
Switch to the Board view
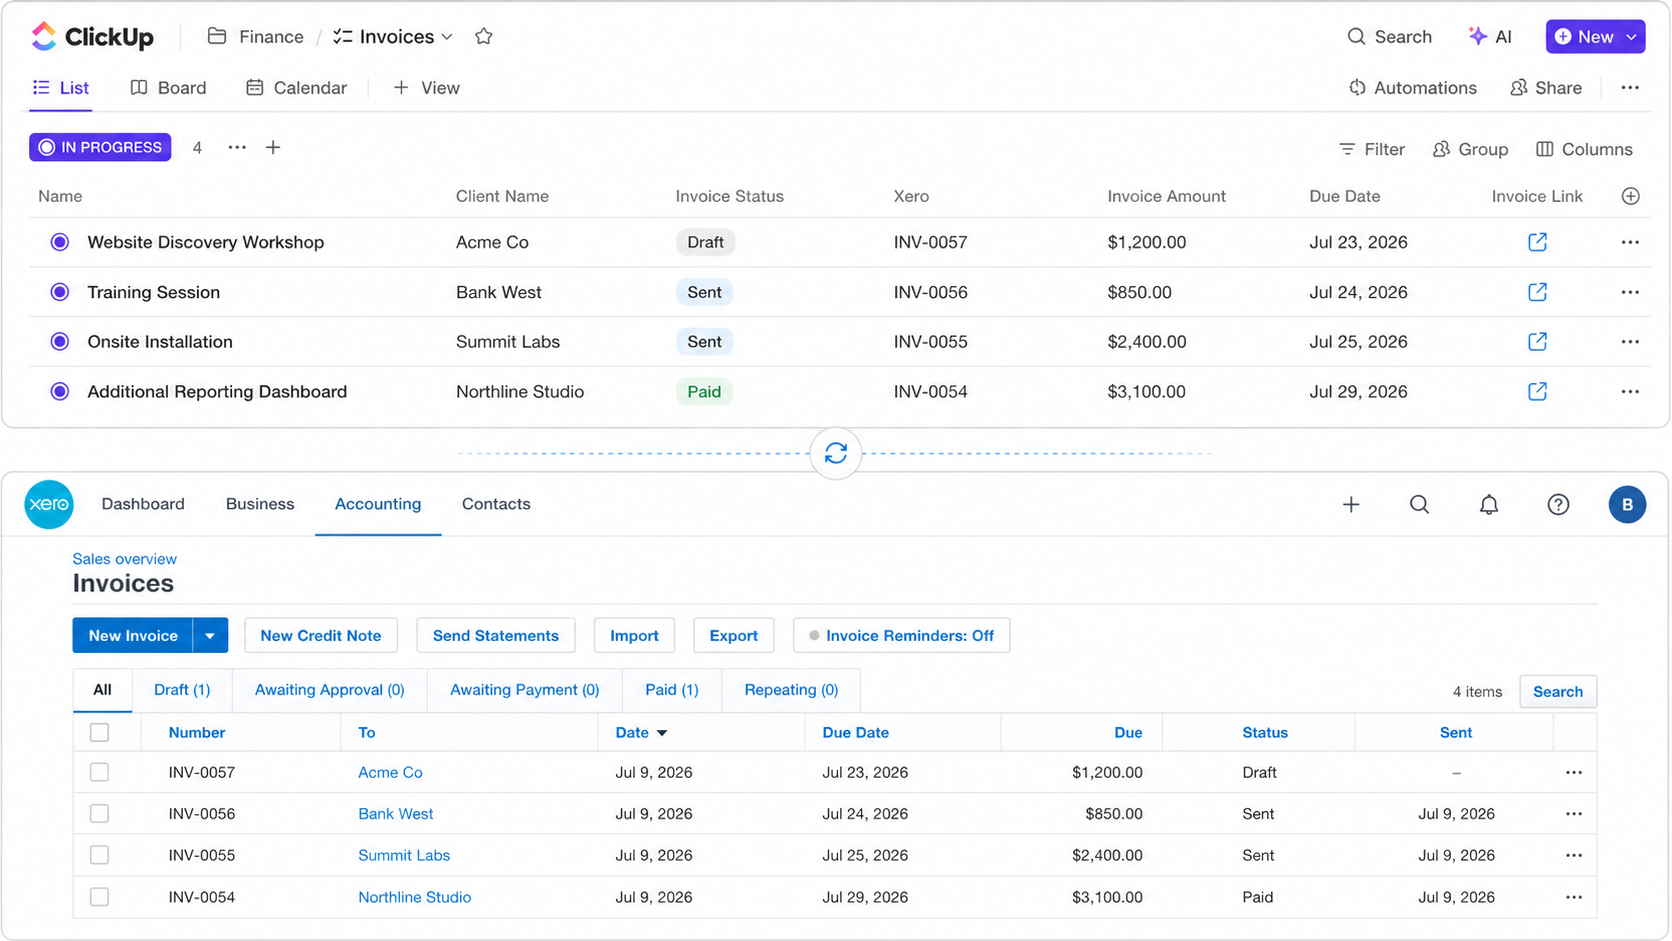point(168,88)
